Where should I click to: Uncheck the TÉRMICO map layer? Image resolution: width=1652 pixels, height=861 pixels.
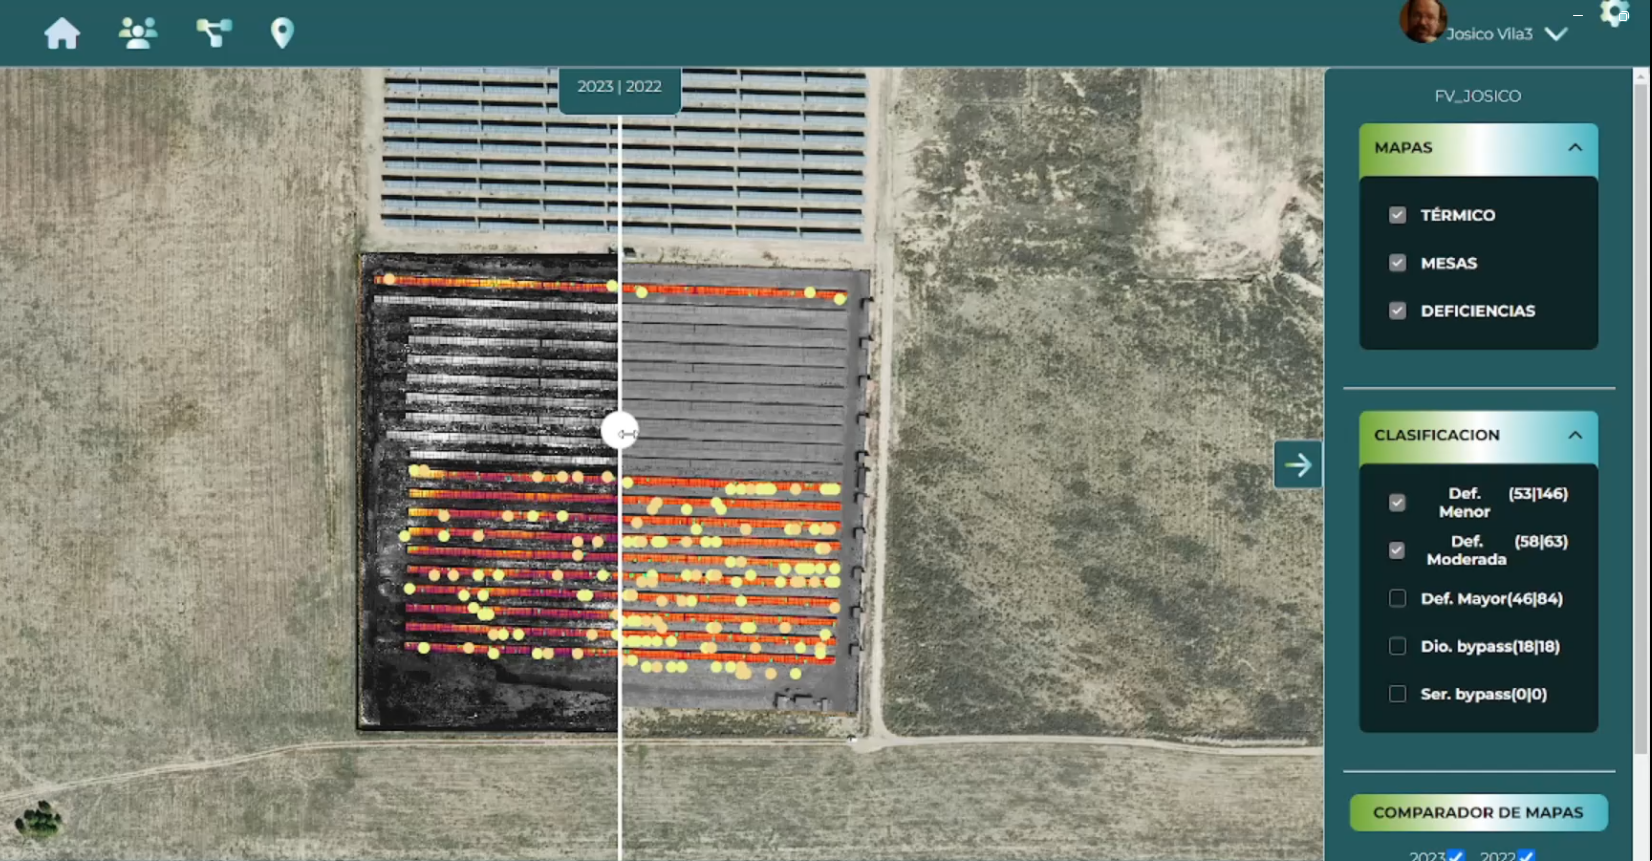1397,215
